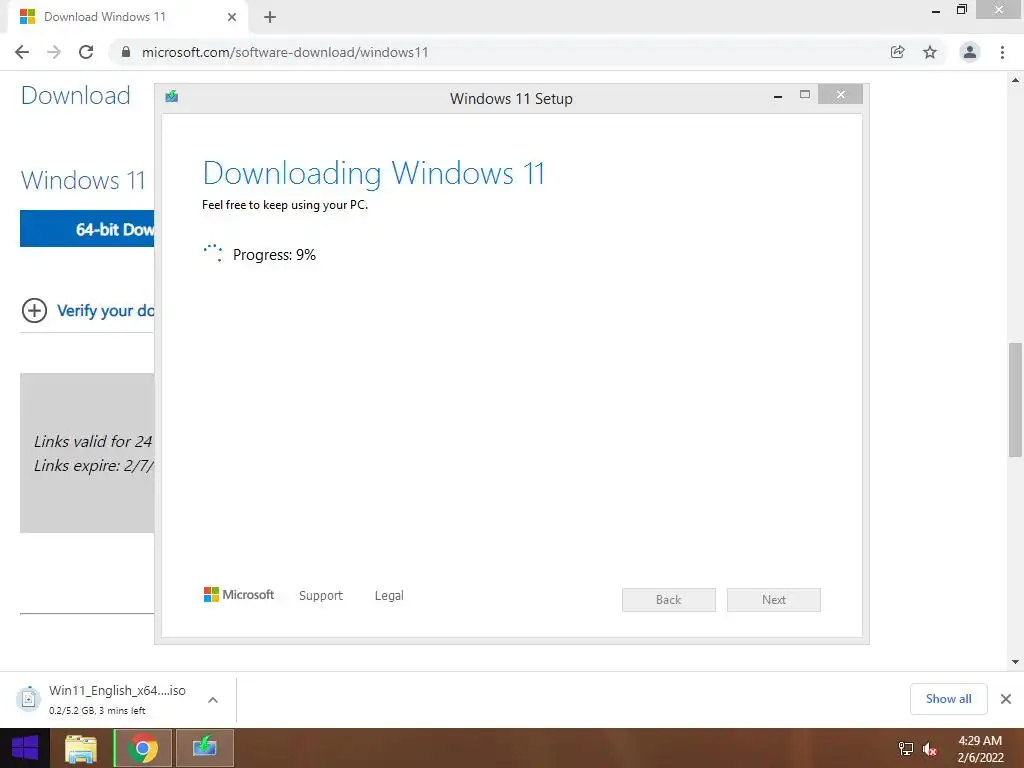Click the Progress: 9% text
Screen dimensions: 1024x768
274,255
